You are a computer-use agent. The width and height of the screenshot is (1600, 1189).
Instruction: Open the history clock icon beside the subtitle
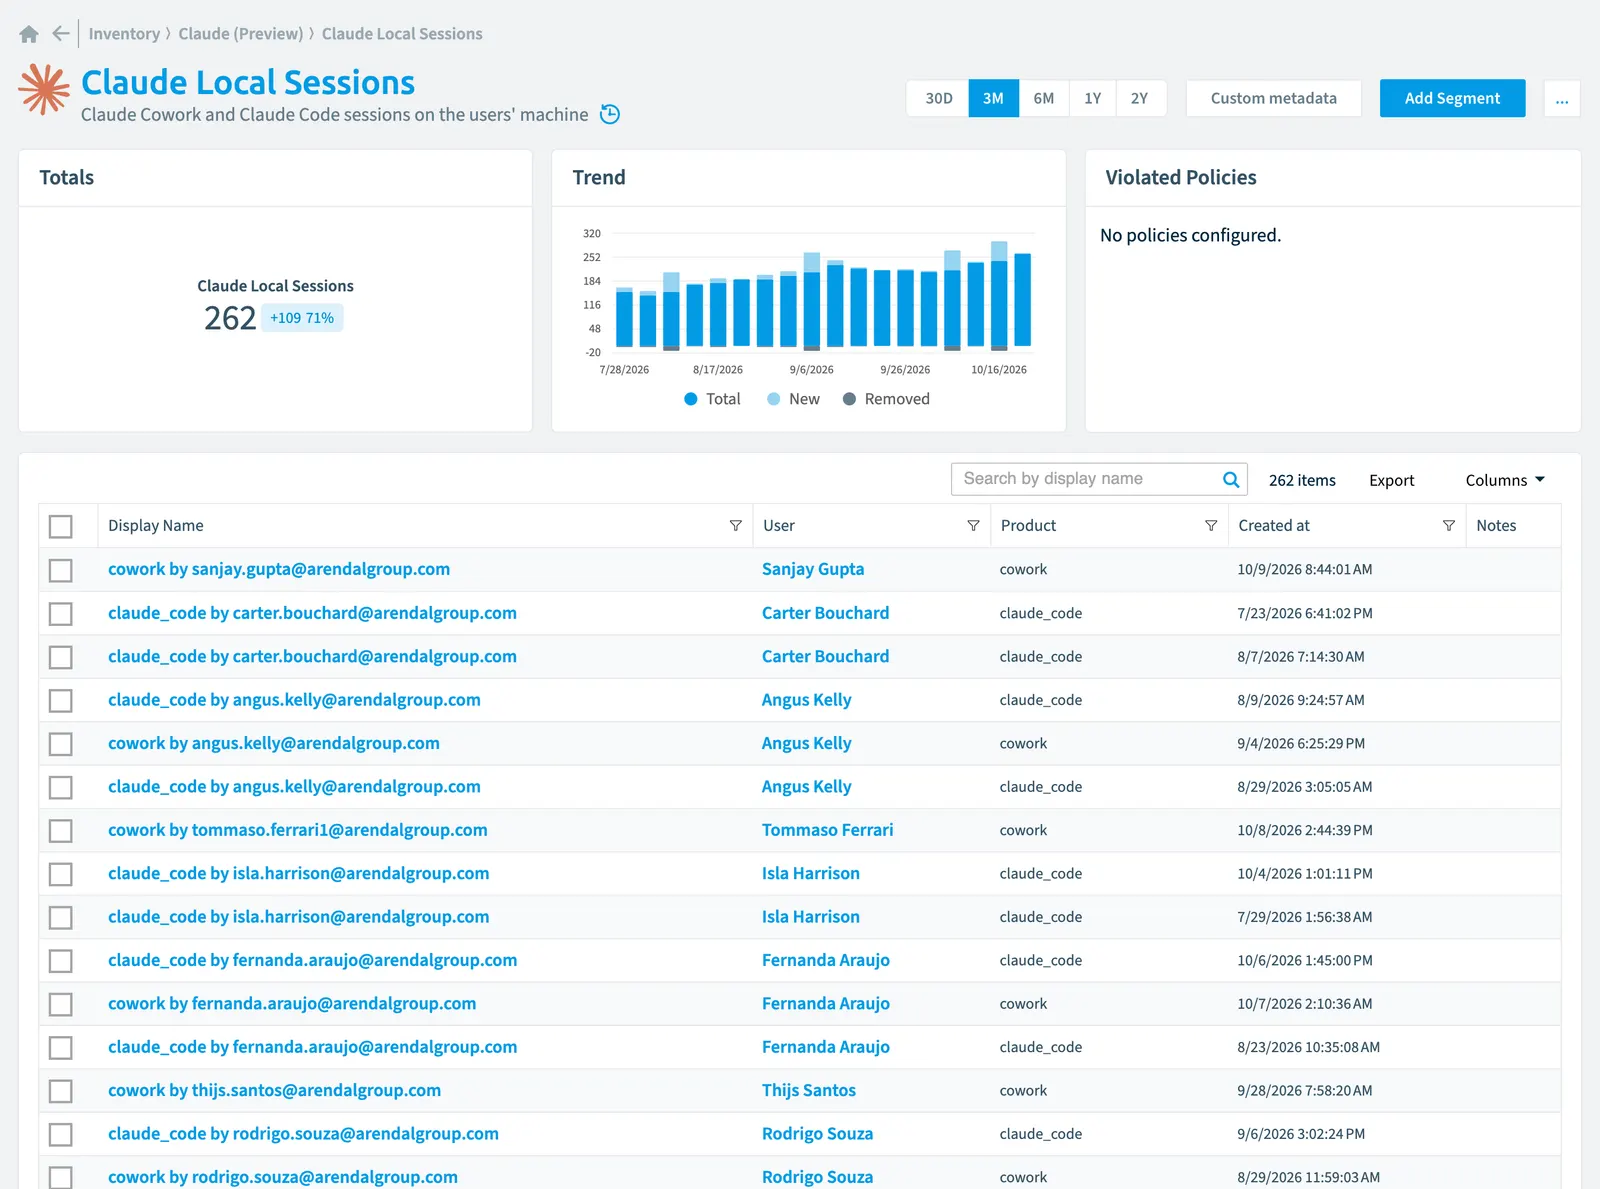pyautogui.click(x=610, y=114)
